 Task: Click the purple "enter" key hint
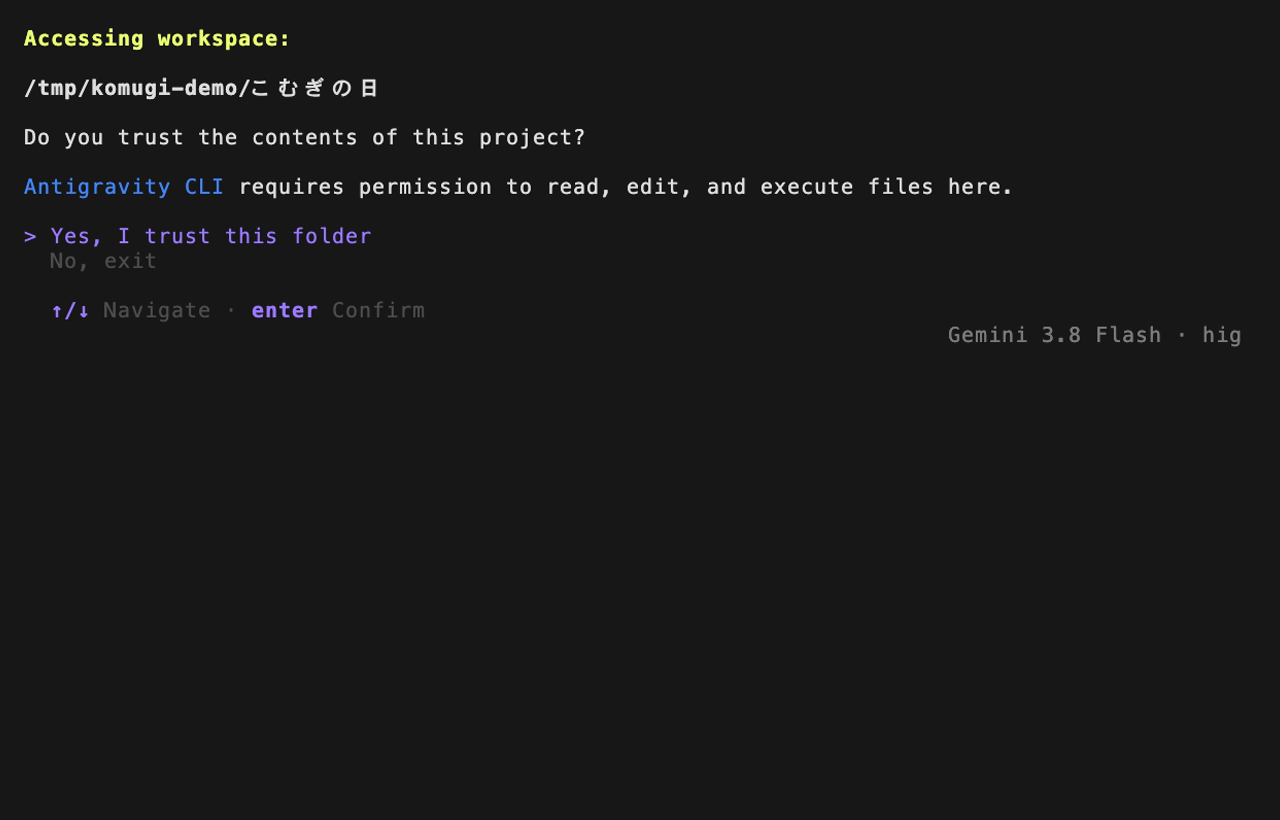pyautogui.click(x=284, y=310)
